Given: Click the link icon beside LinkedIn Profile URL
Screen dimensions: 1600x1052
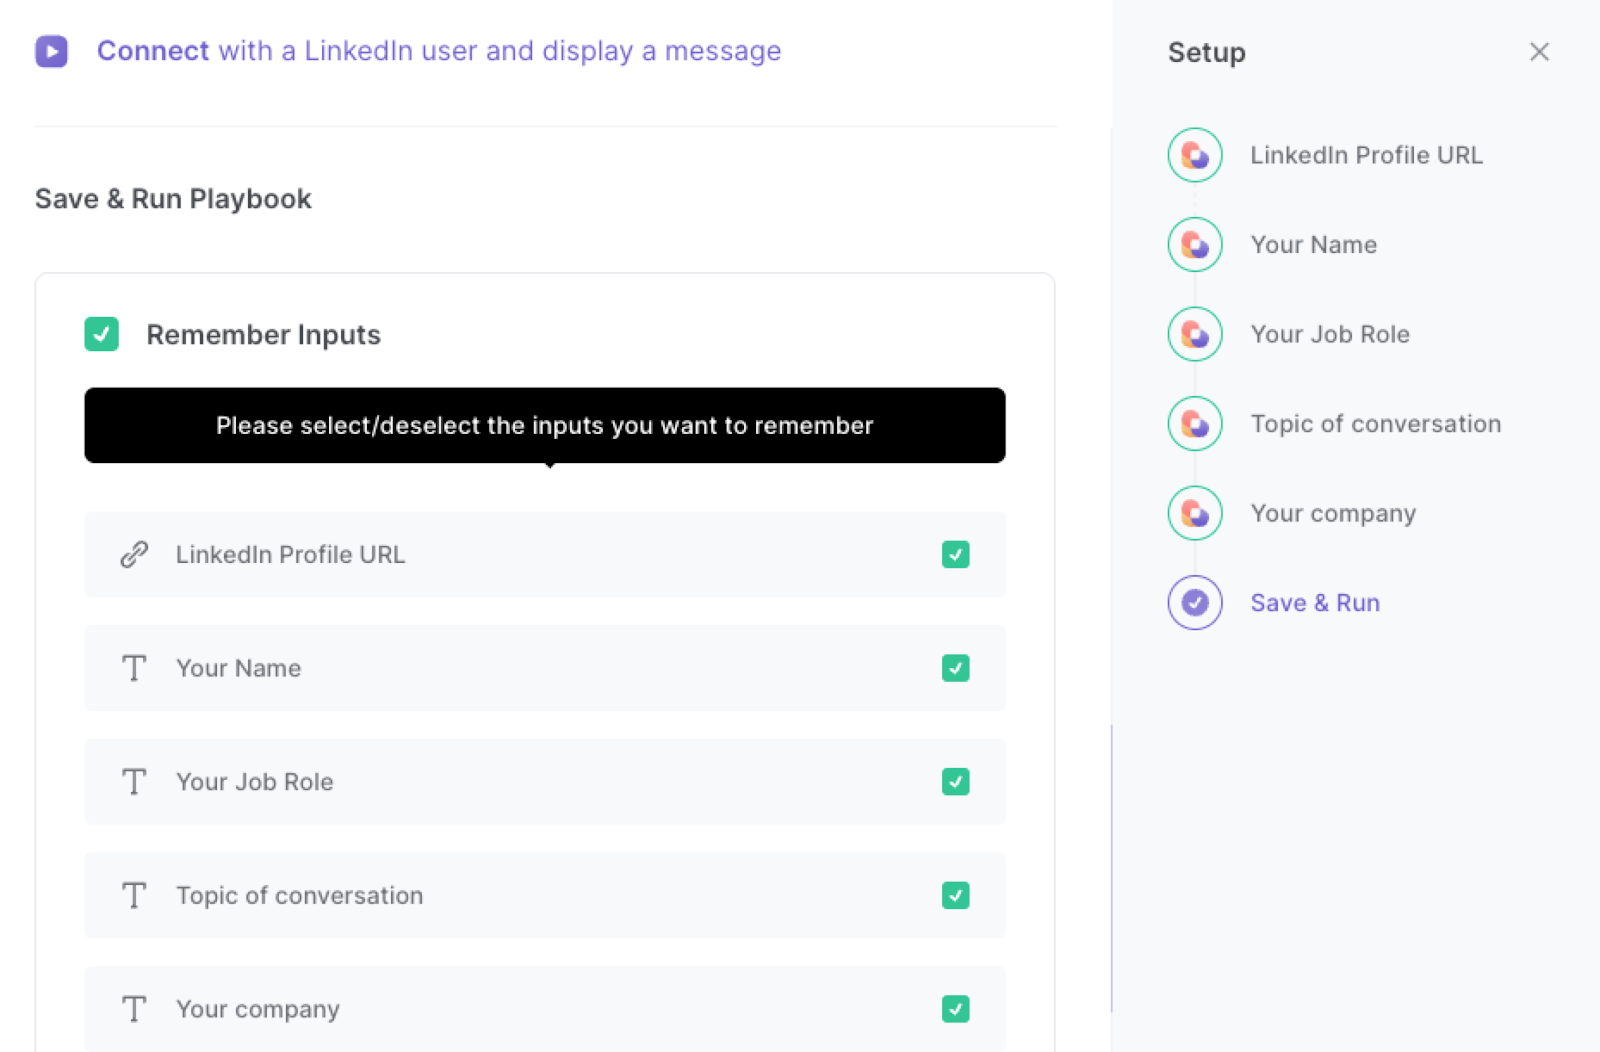Looking at the screenshot, I should tap(134, 554).
